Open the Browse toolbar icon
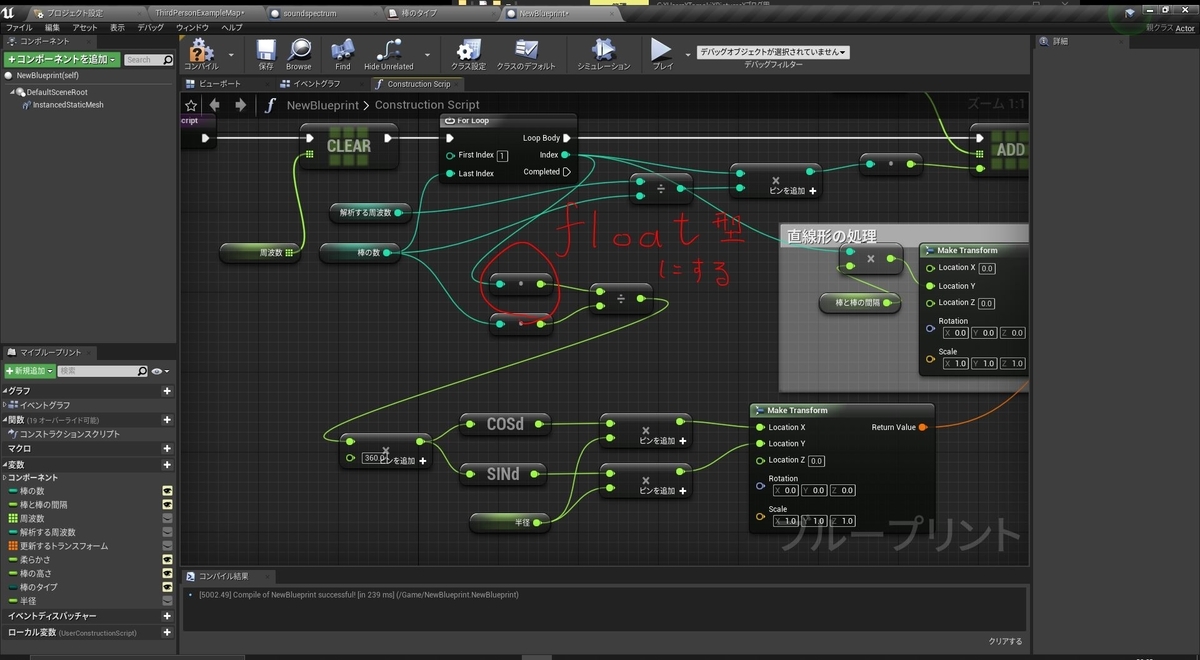 (298, 51)
